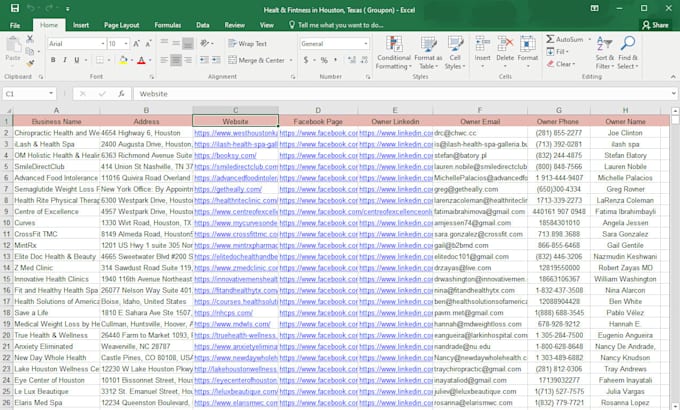Click the Decrease Indent icon
The height and width of the screenshot is (410, 680).
pyautogui.click(x=204, y=60)
